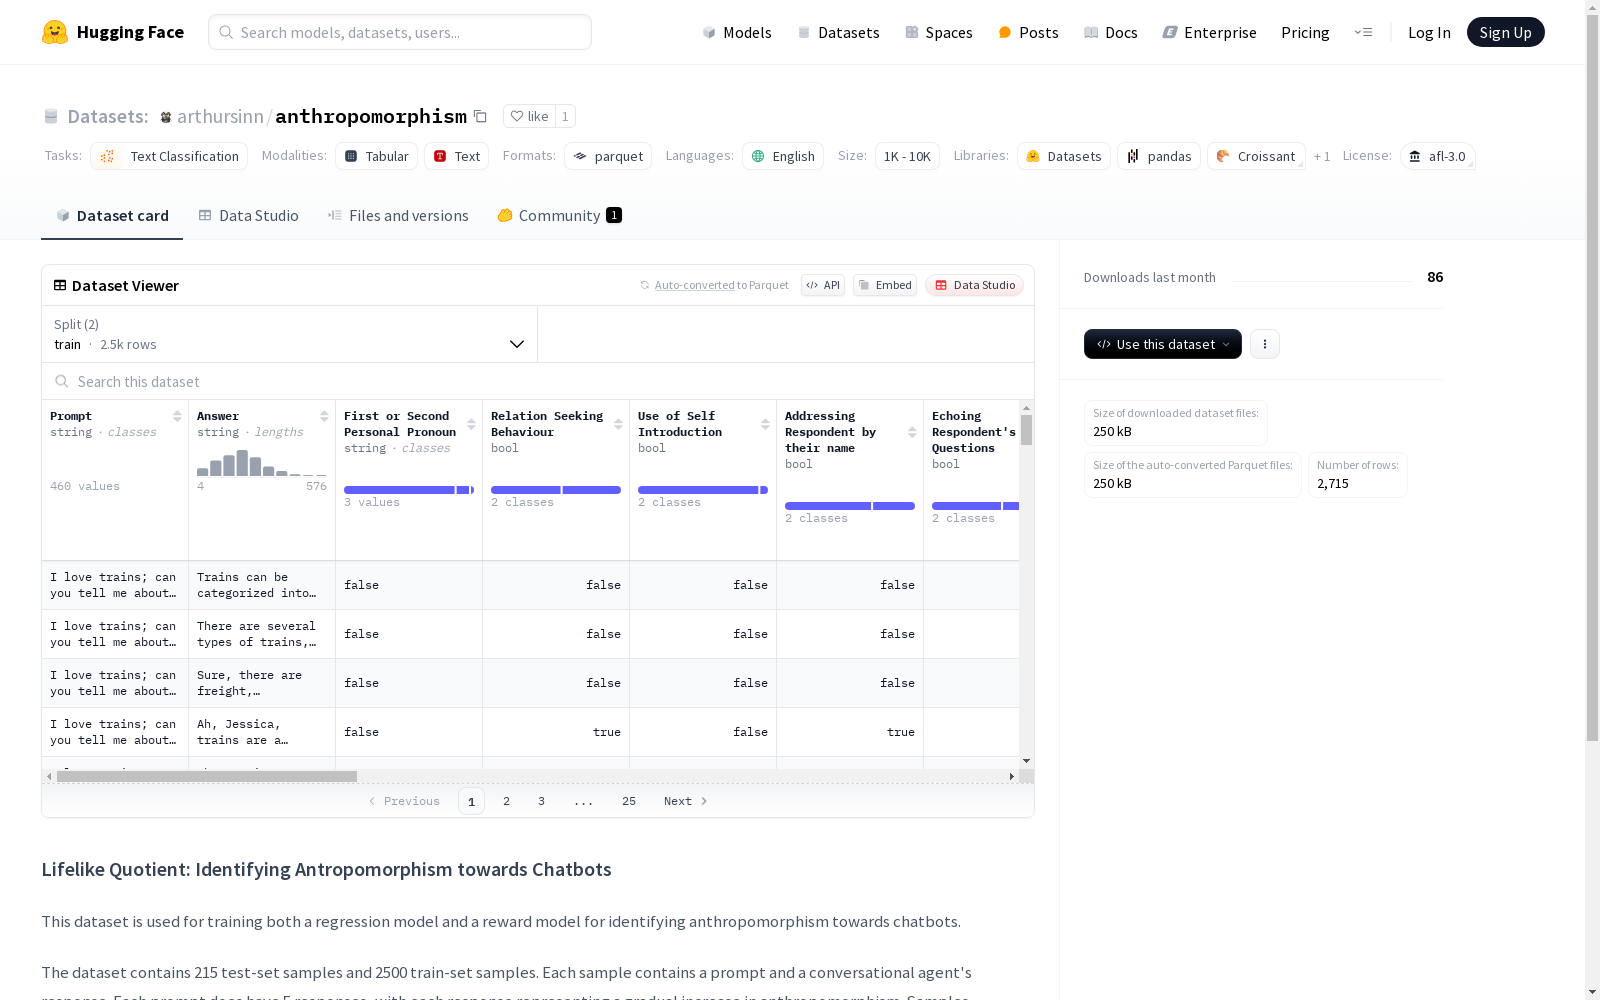Switch to the Dataset card tab

pos(112,216)
